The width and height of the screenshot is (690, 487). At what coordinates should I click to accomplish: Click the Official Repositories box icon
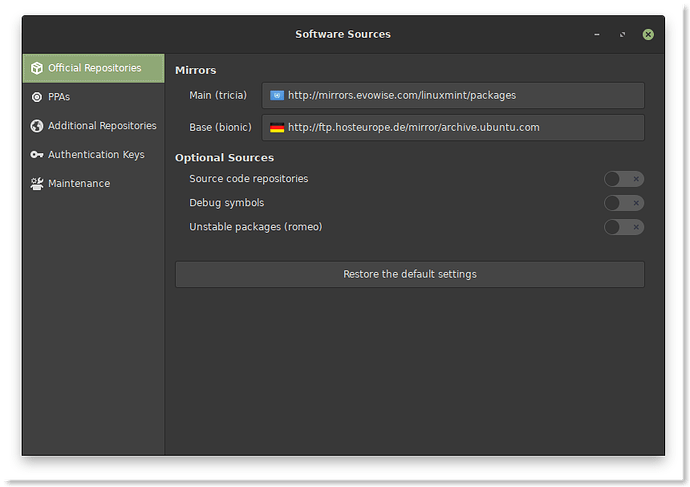pyautogui.click(x=37, y=68)
